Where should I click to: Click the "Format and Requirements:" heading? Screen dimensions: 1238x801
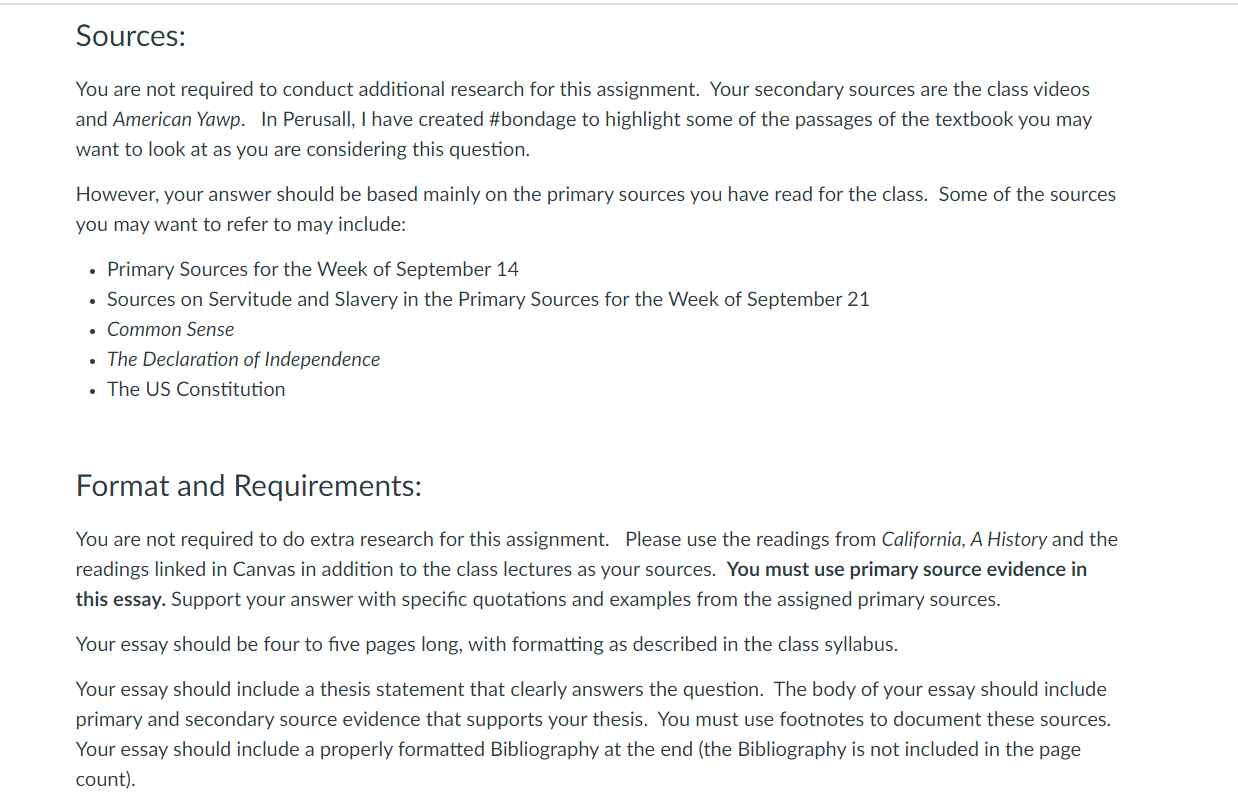(x=249, y=487)
